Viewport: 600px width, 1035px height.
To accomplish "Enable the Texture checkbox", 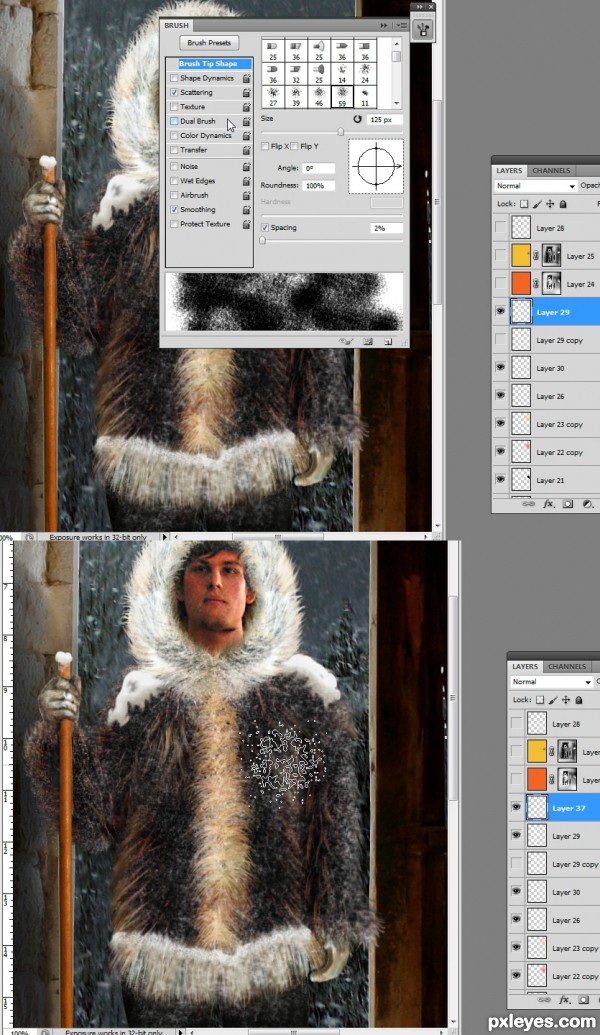I will point(174,107).
